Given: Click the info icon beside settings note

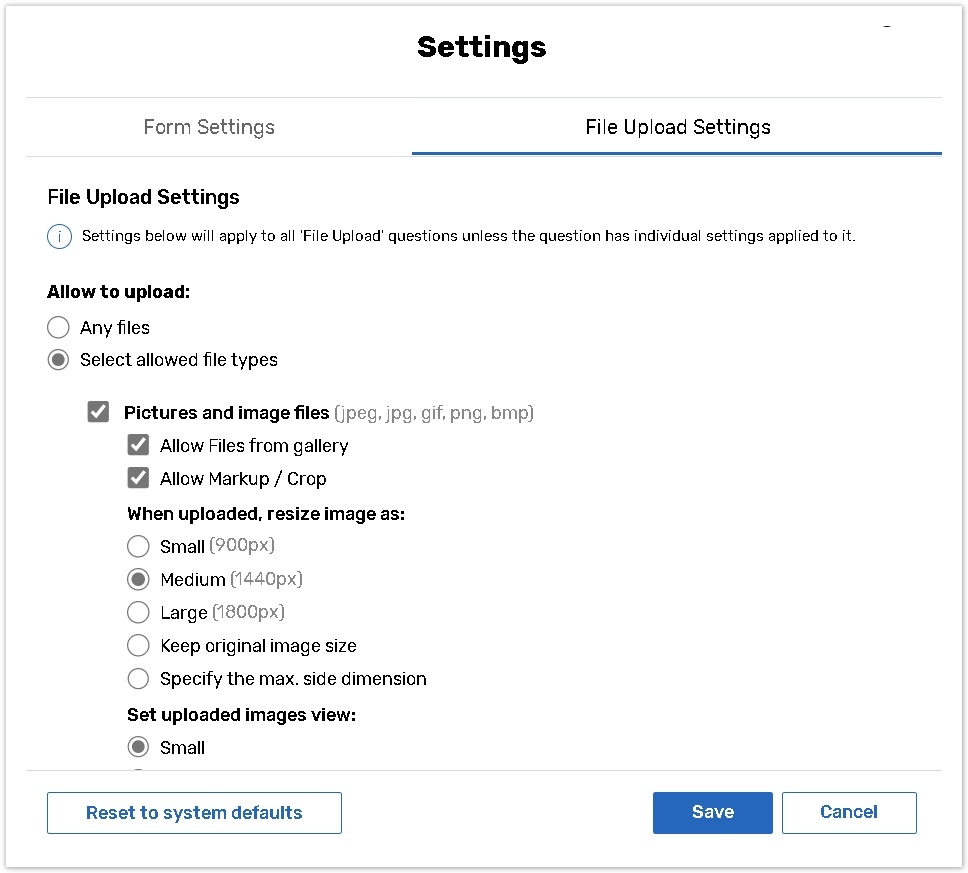Looking at the screenshot, I should coord(60,237).
